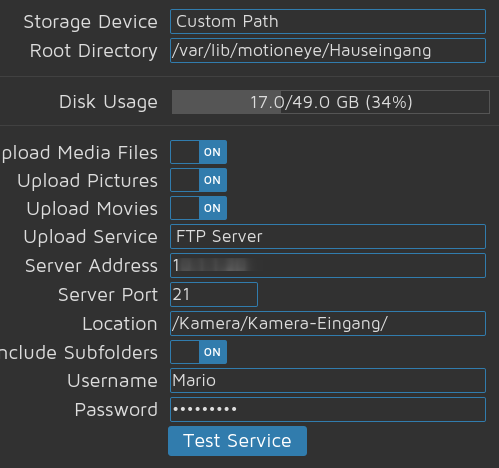Disable the Upload Pictures switch
499x468 pixels.
[199, 180]
